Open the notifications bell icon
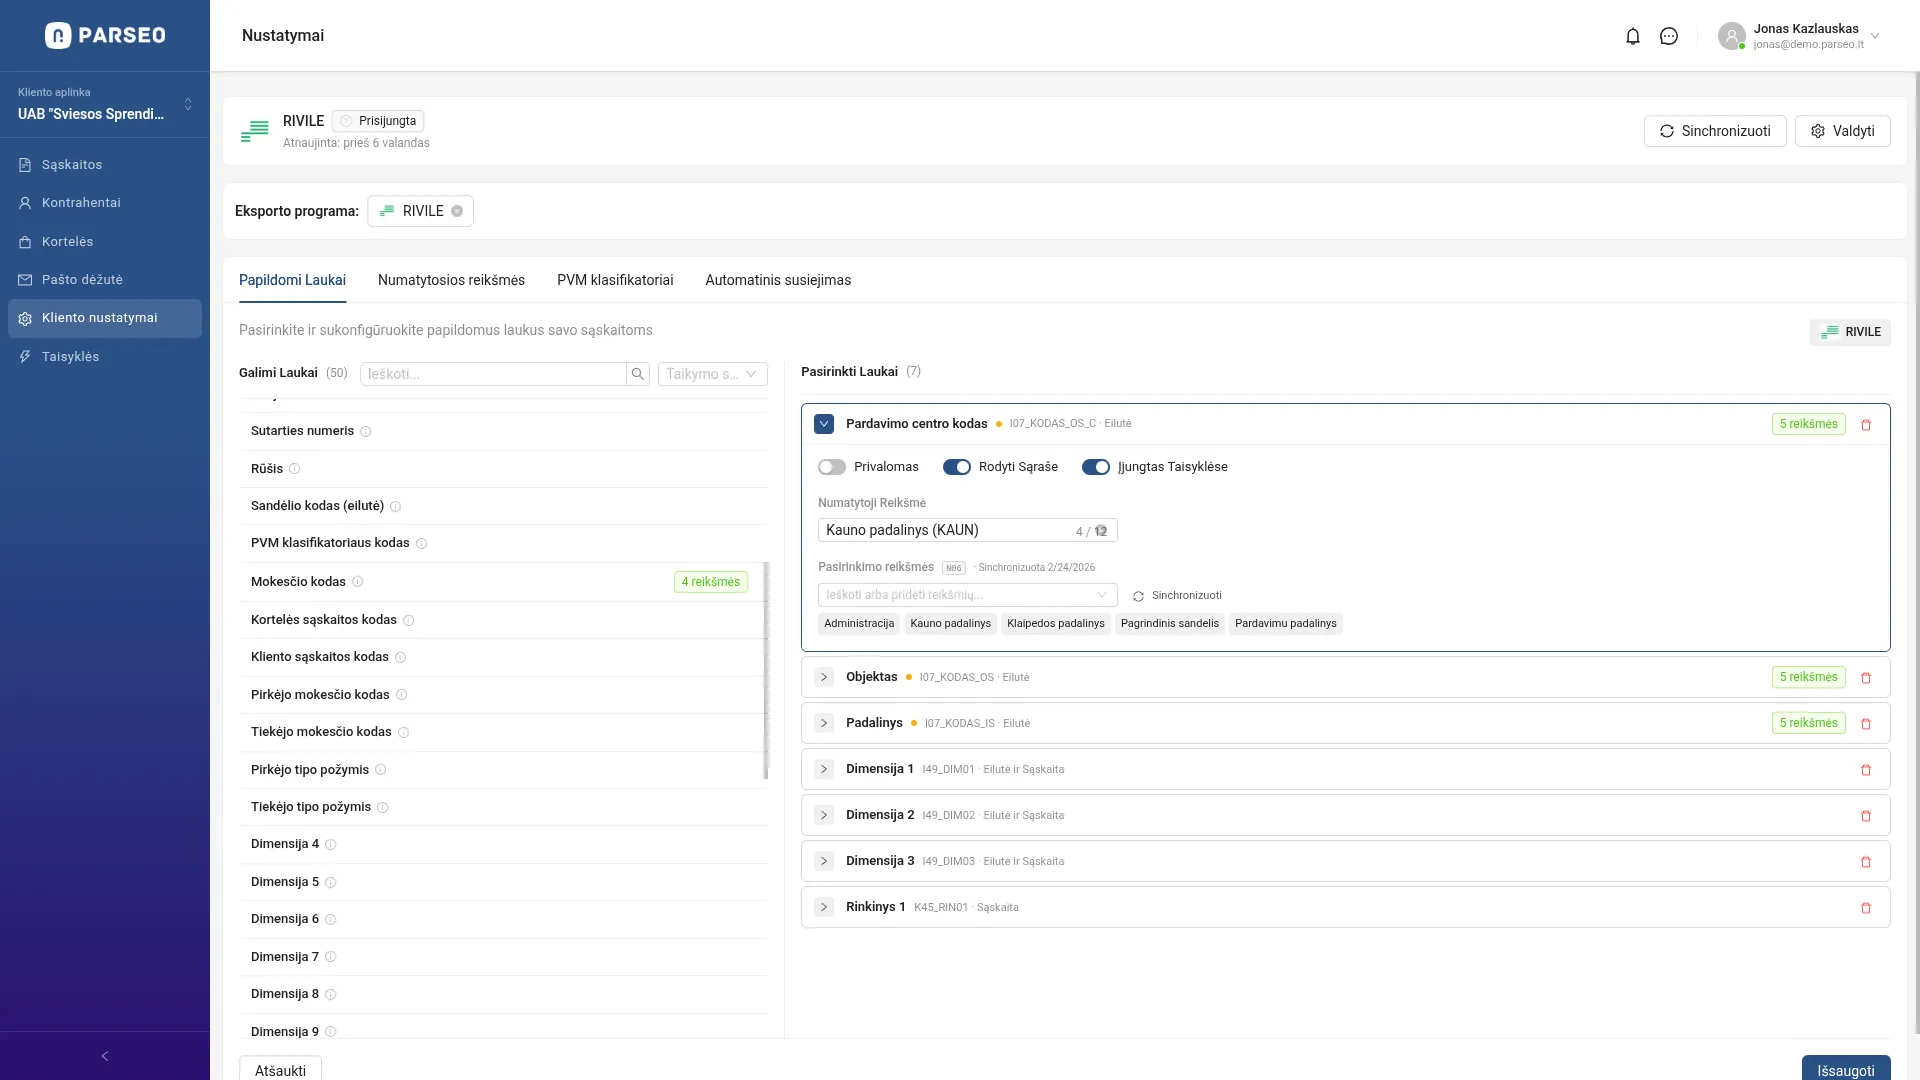The image size is (1920, 1080). [x=1633, y=36]
